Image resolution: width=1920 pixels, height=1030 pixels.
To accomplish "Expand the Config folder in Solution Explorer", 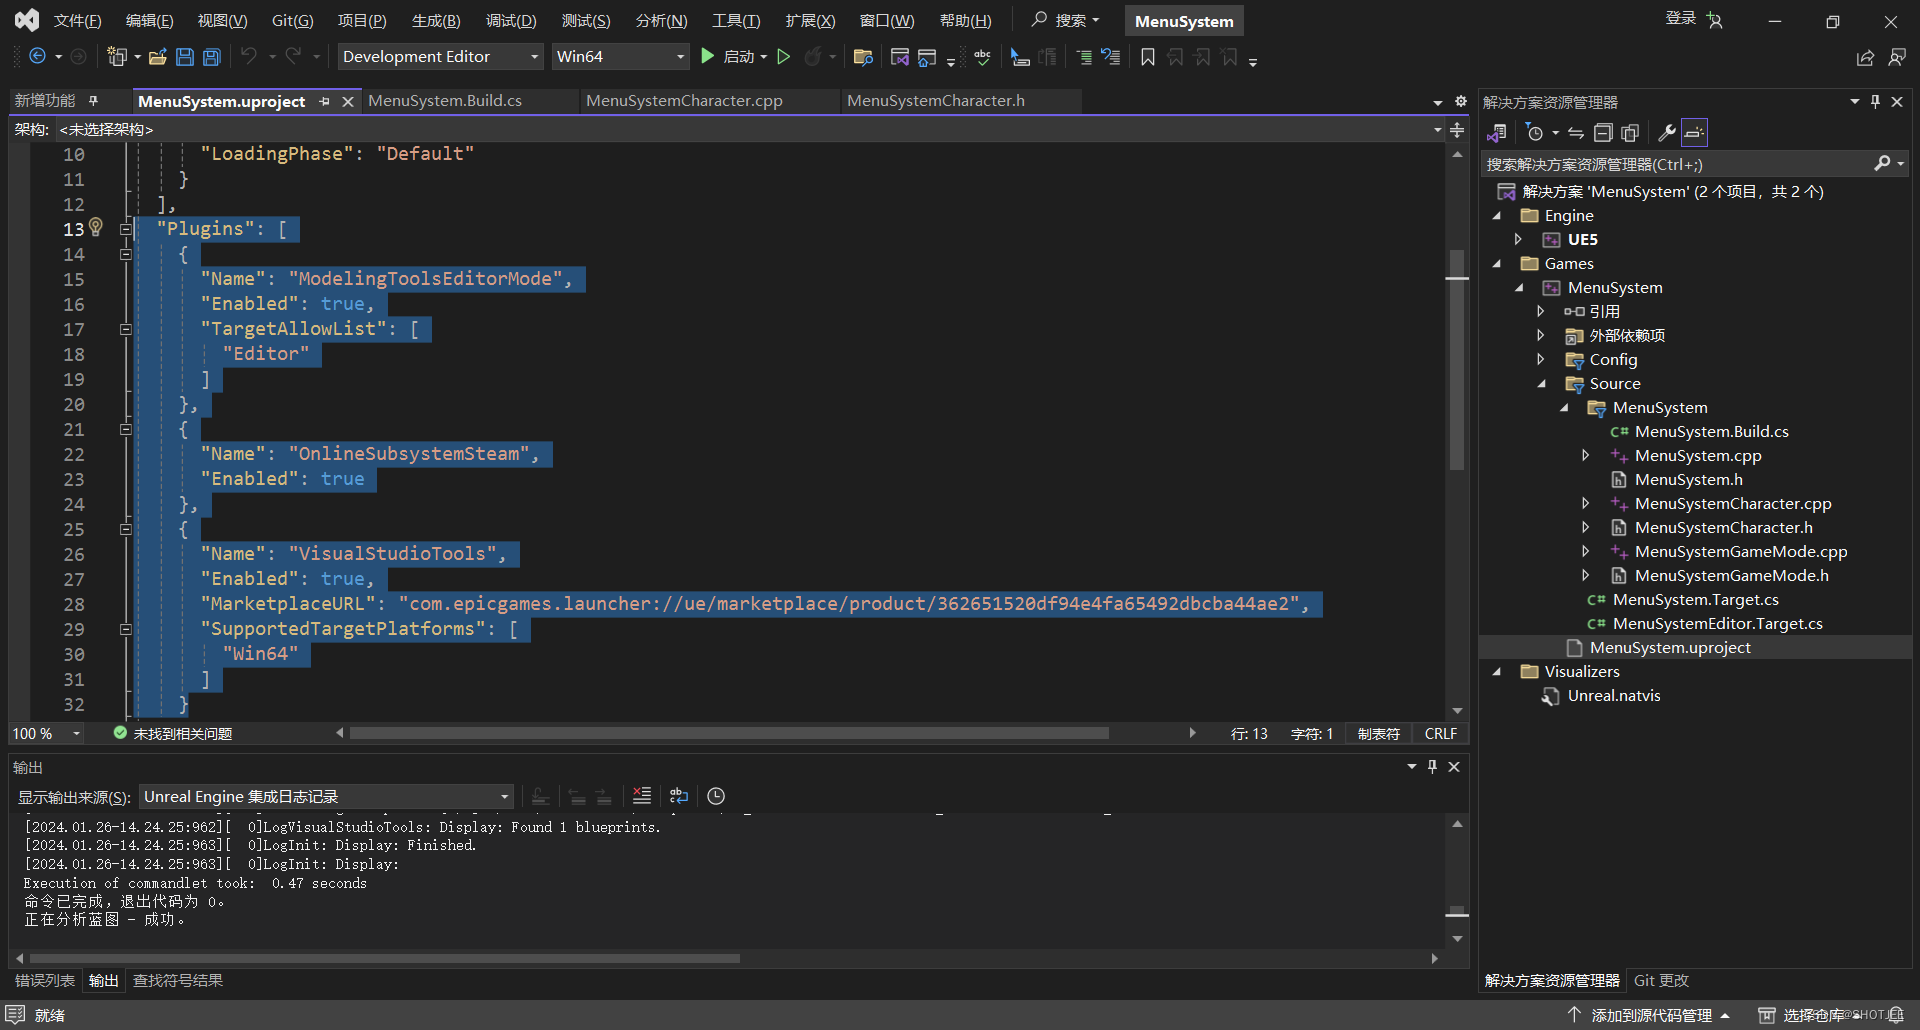I will [1540, 359].
